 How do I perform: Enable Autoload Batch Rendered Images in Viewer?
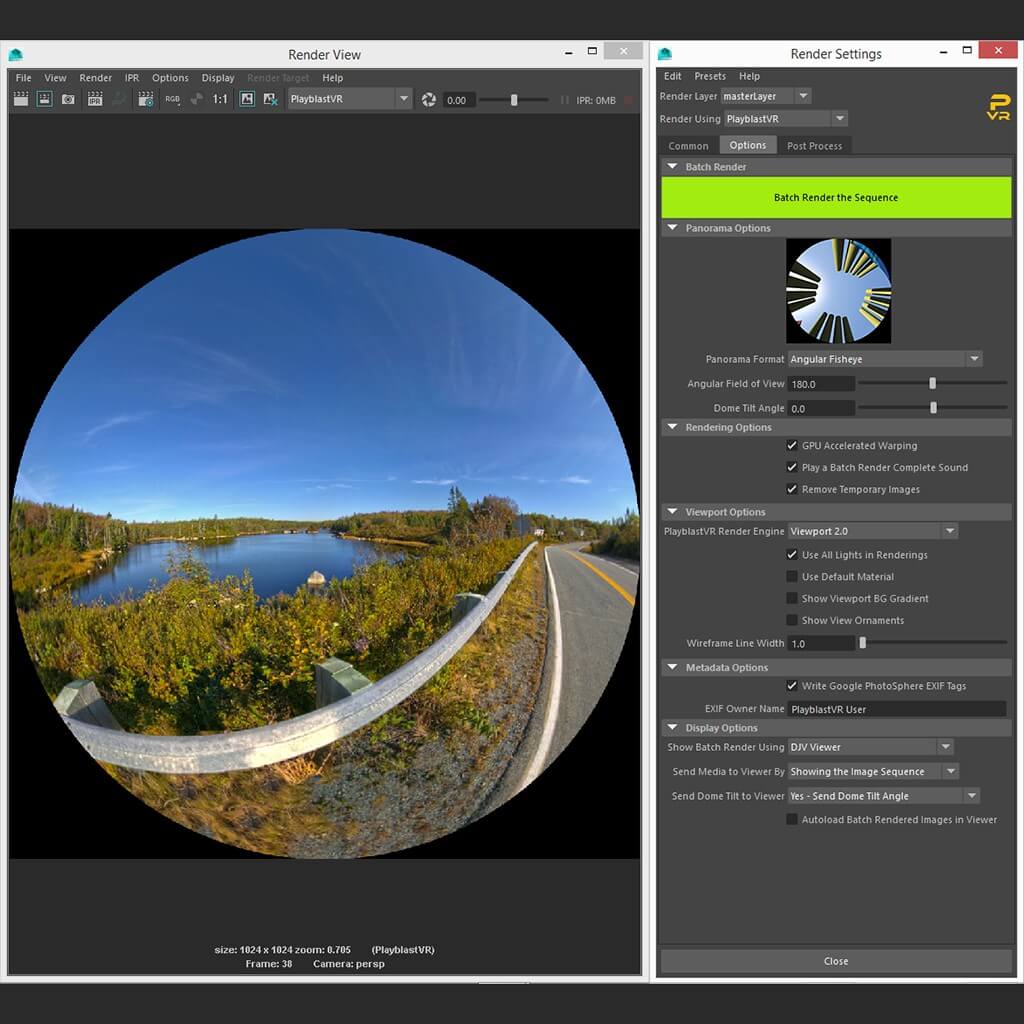[x=792, y=819]
